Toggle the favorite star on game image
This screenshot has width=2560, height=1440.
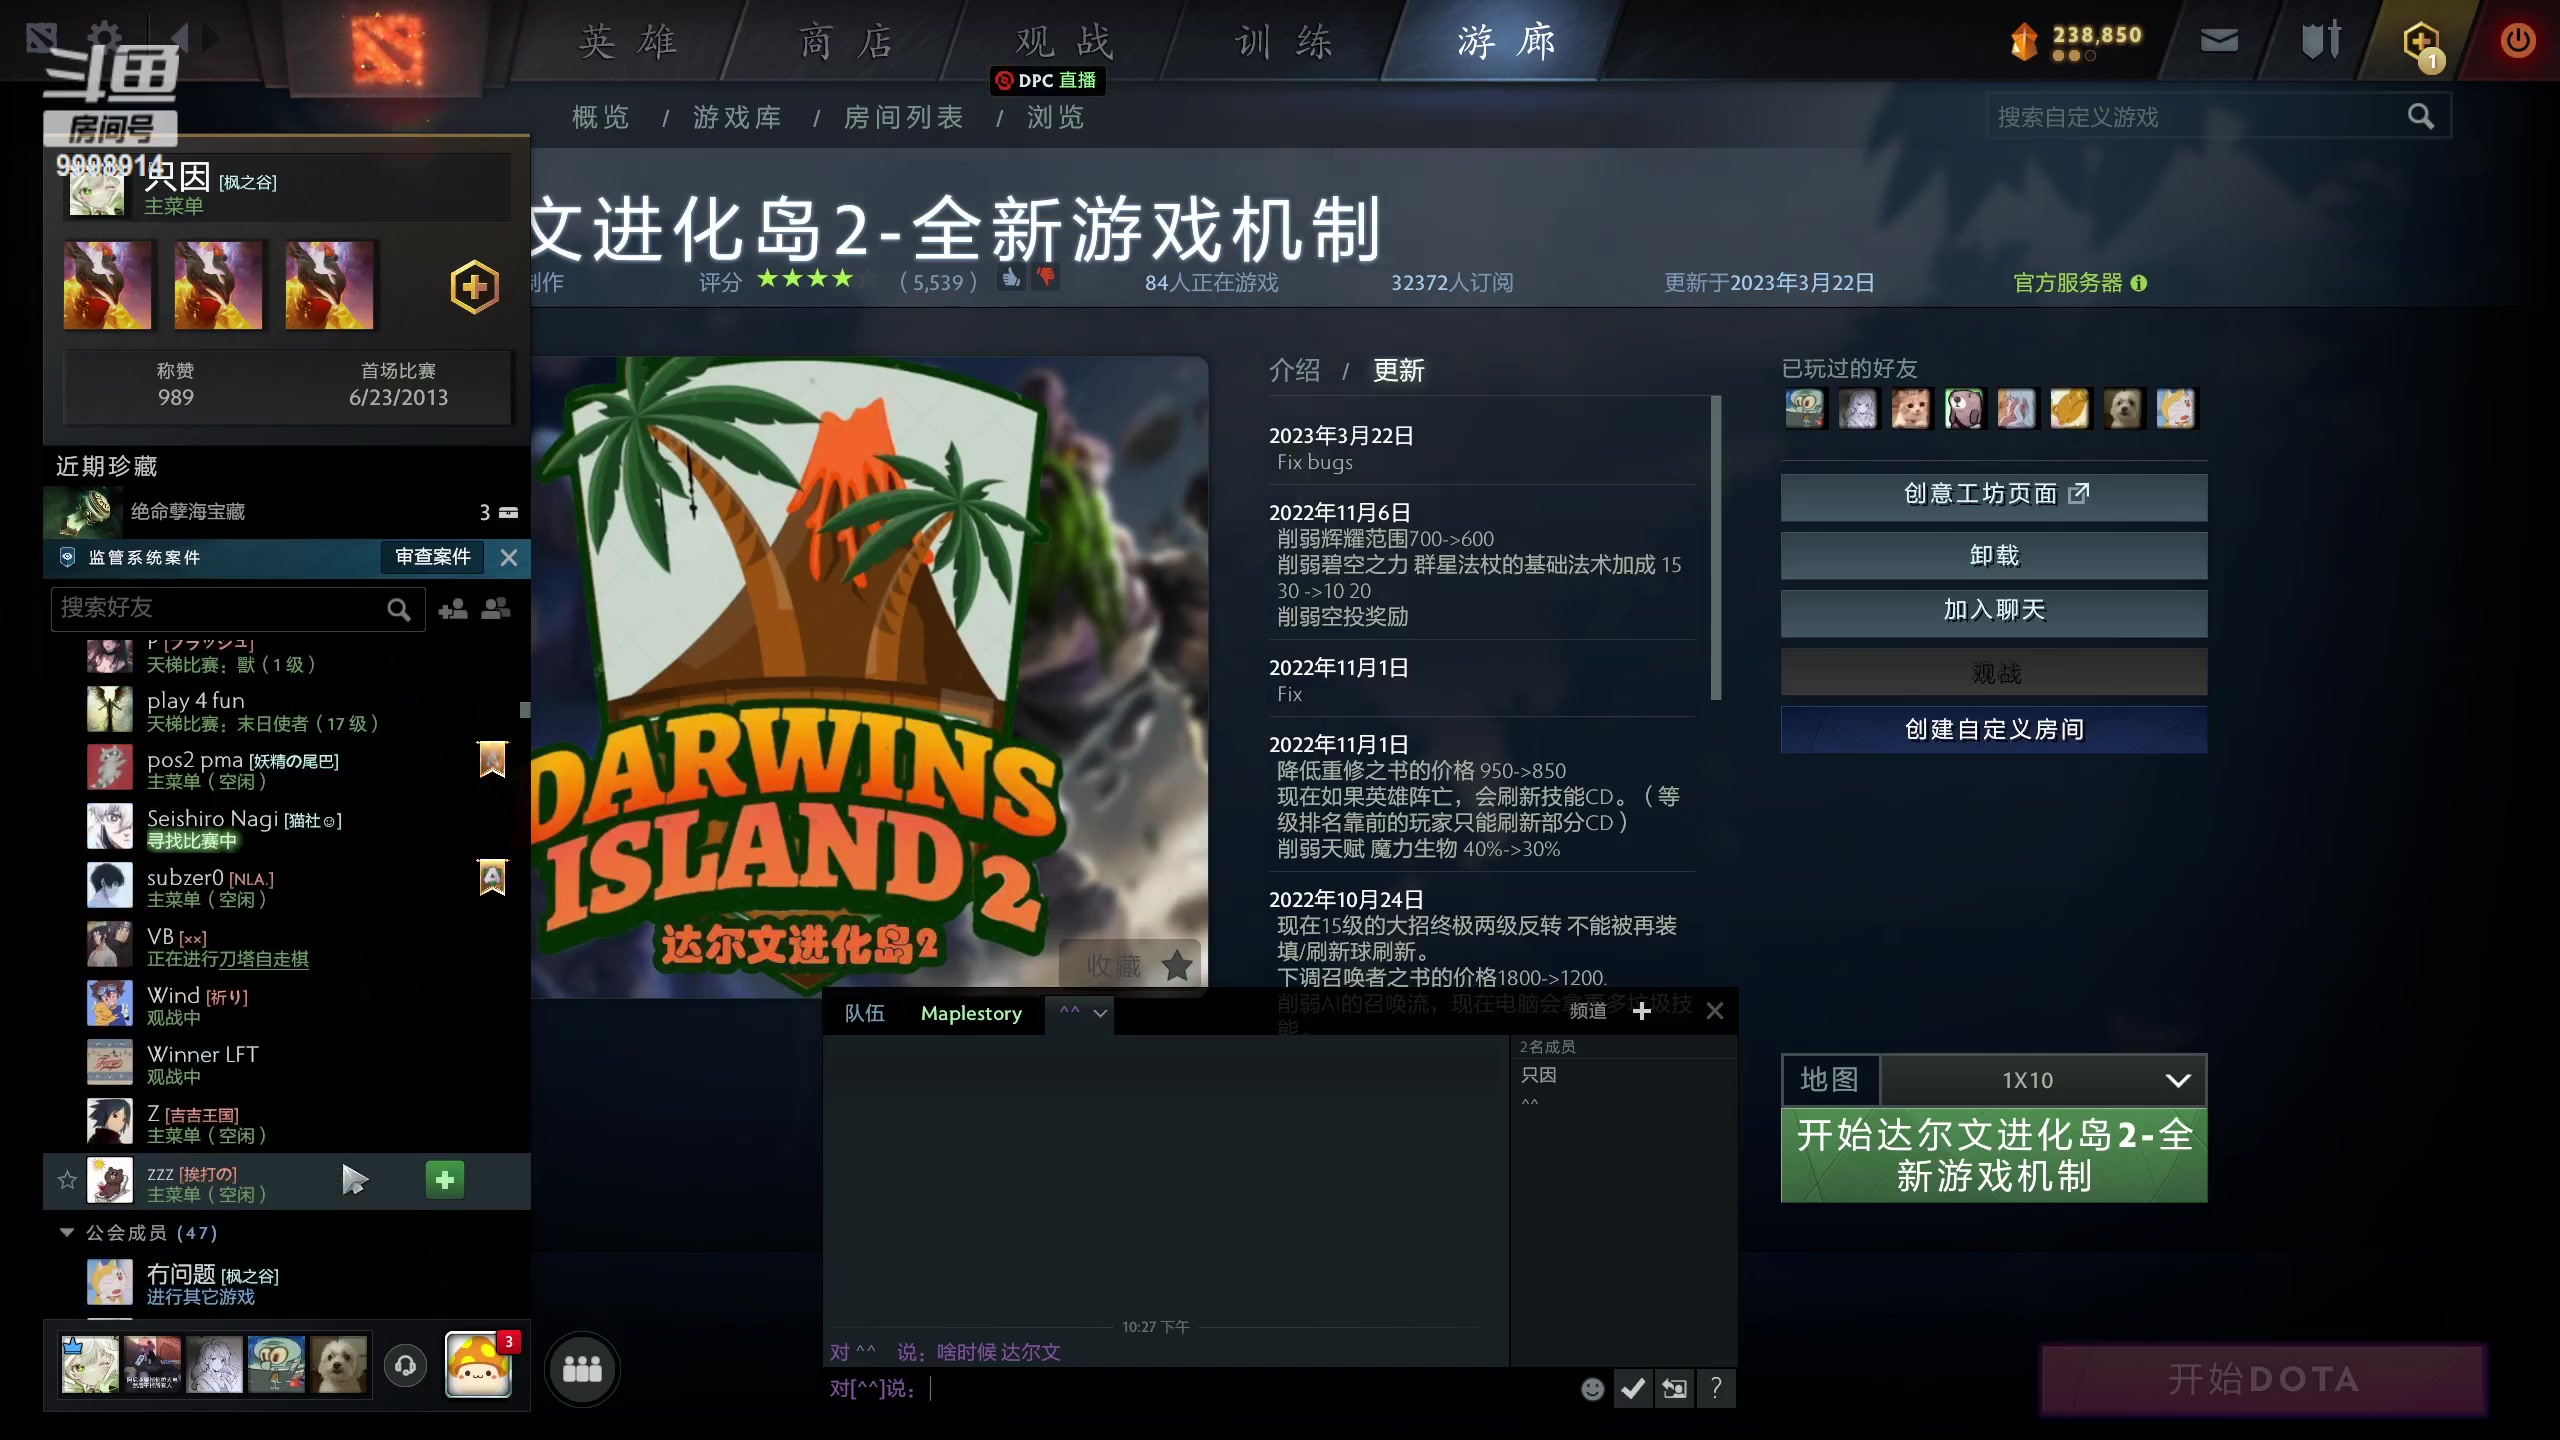1177,966
